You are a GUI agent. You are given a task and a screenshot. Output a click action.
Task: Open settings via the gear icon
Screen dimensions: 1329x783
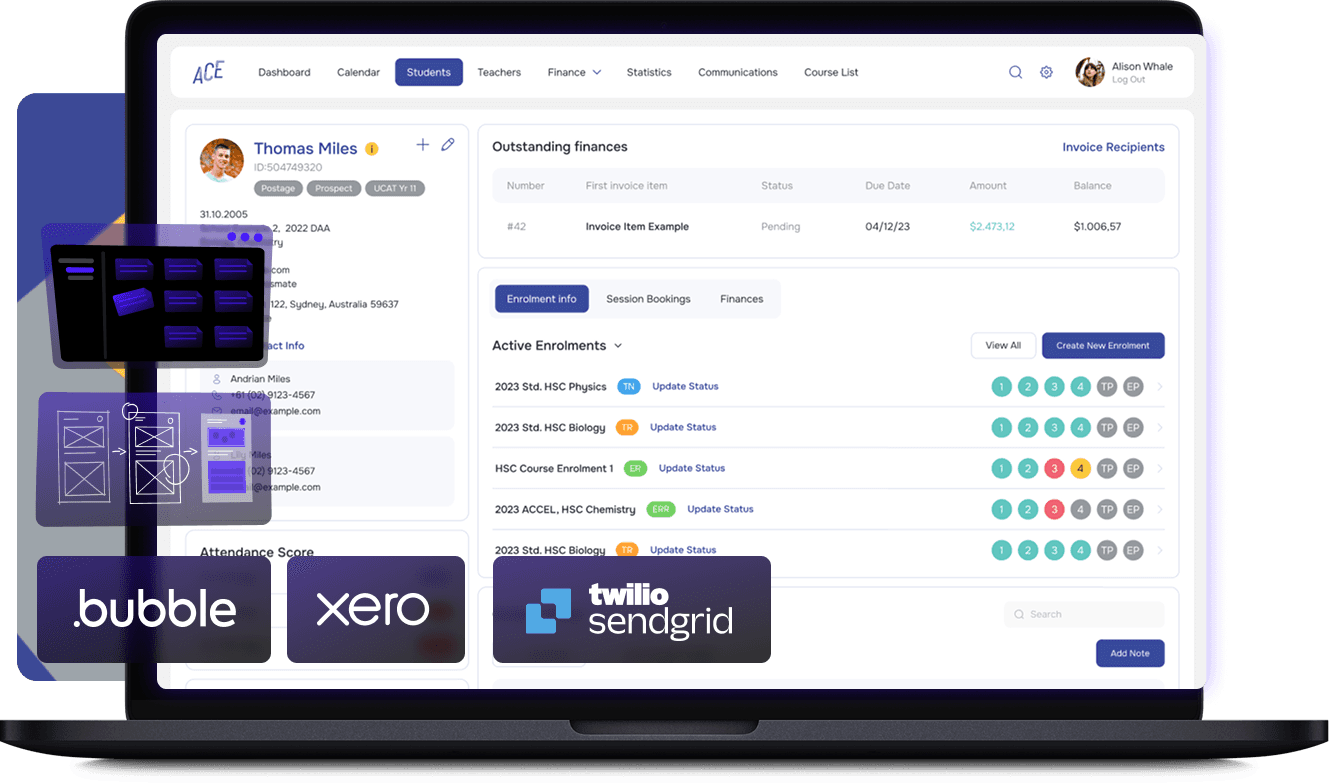[1046, 72]
